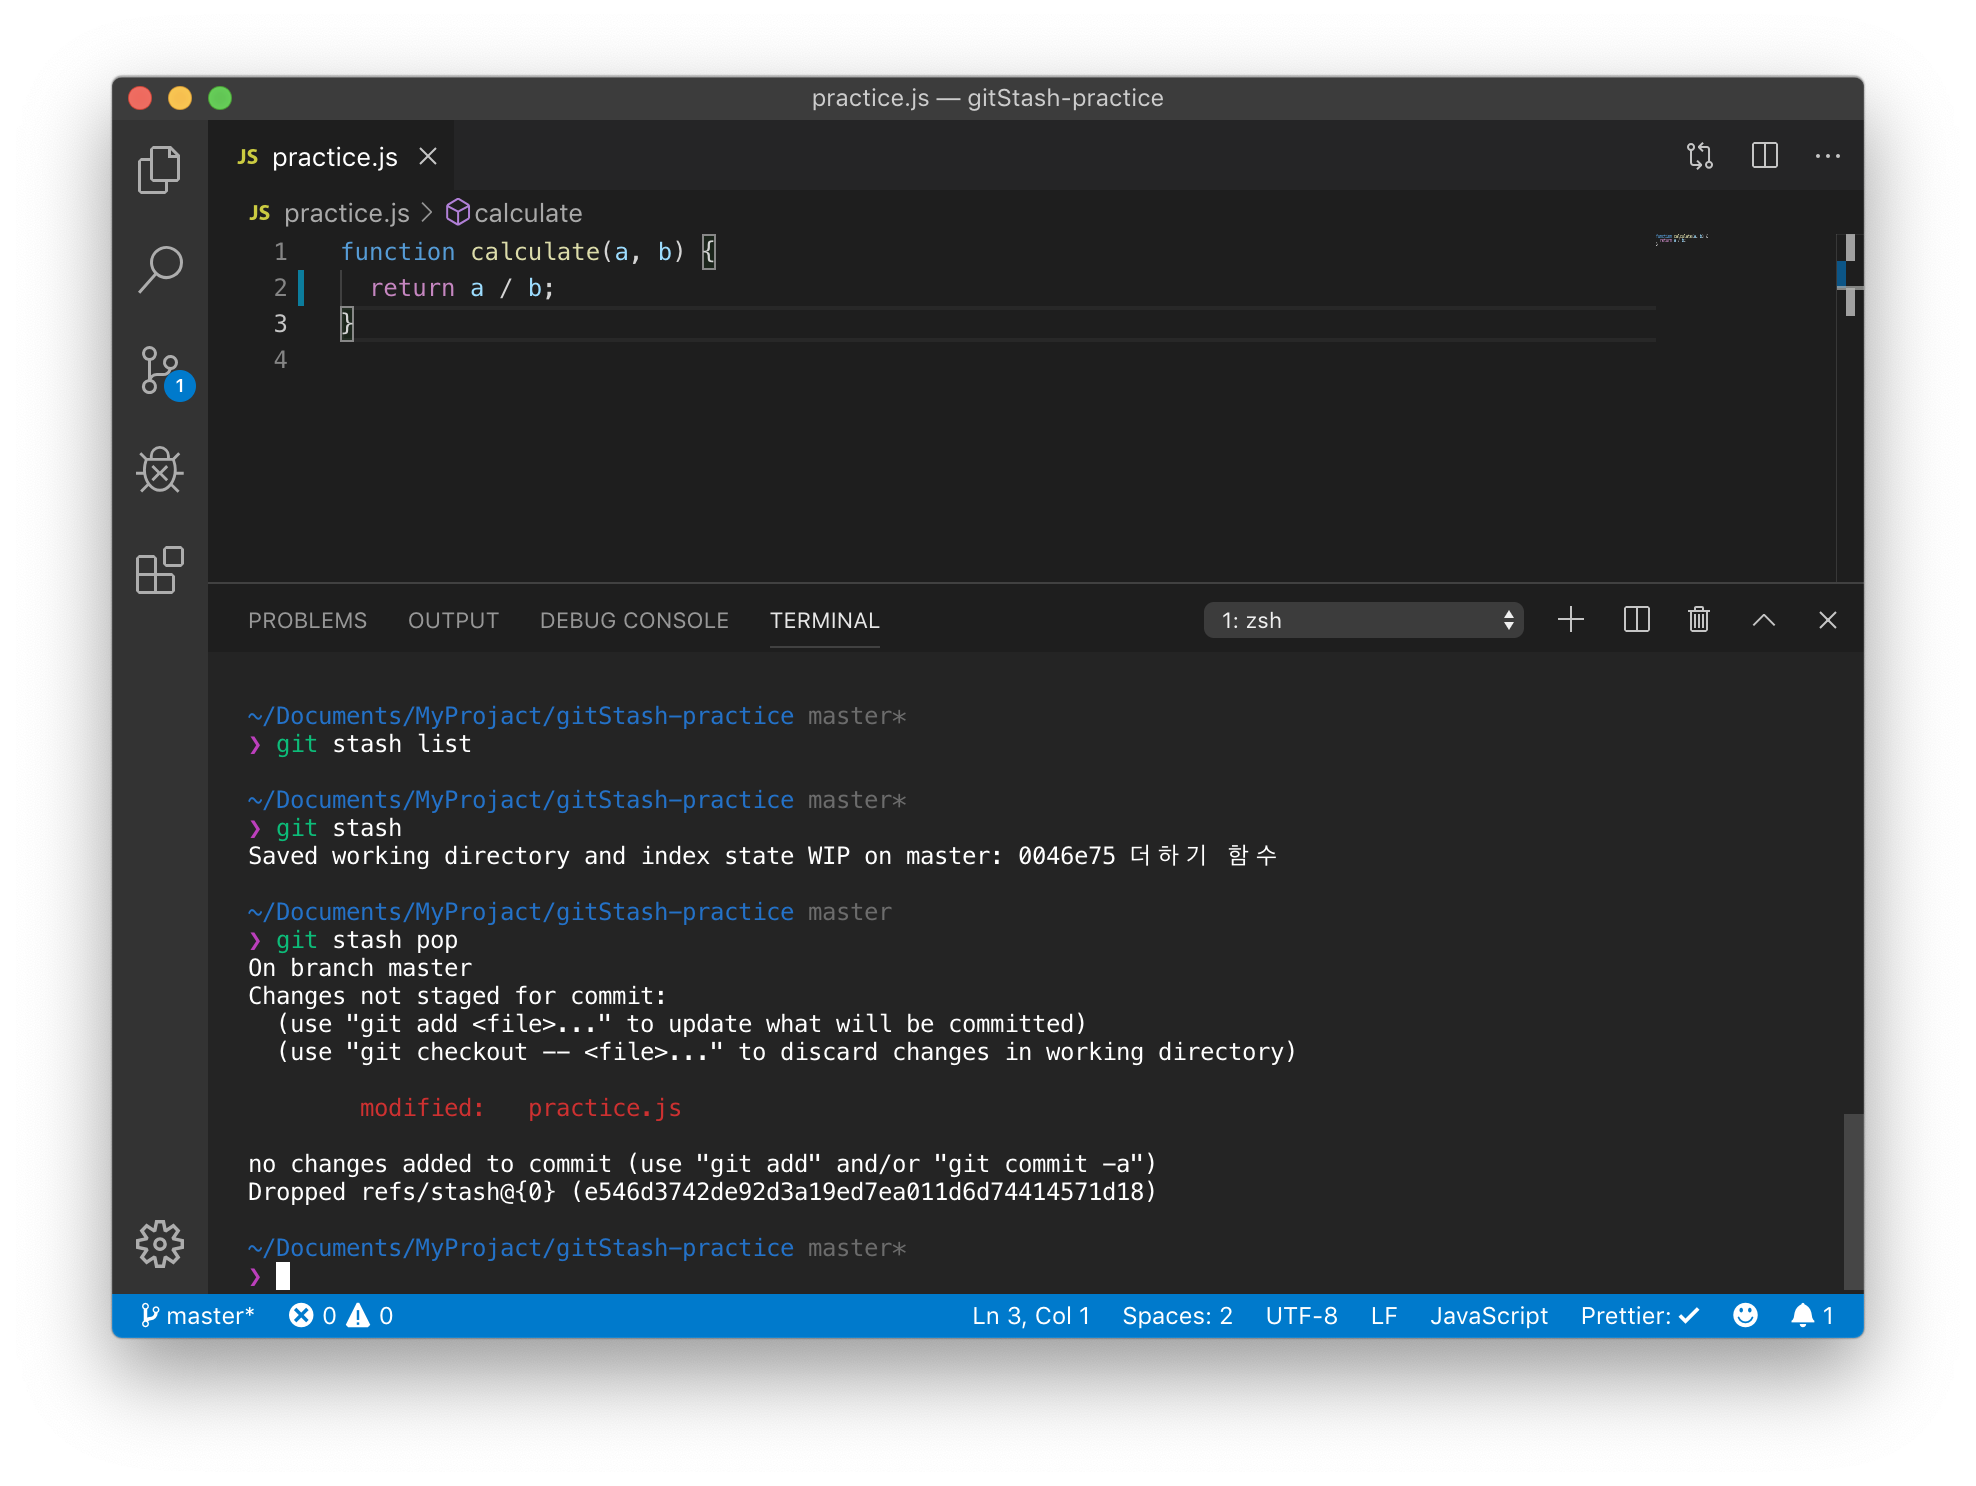The width and height of the screenshot is (1976, 1486).
Task: Switch to the PROBLEMS tab
Action: [x=307, y=620]
